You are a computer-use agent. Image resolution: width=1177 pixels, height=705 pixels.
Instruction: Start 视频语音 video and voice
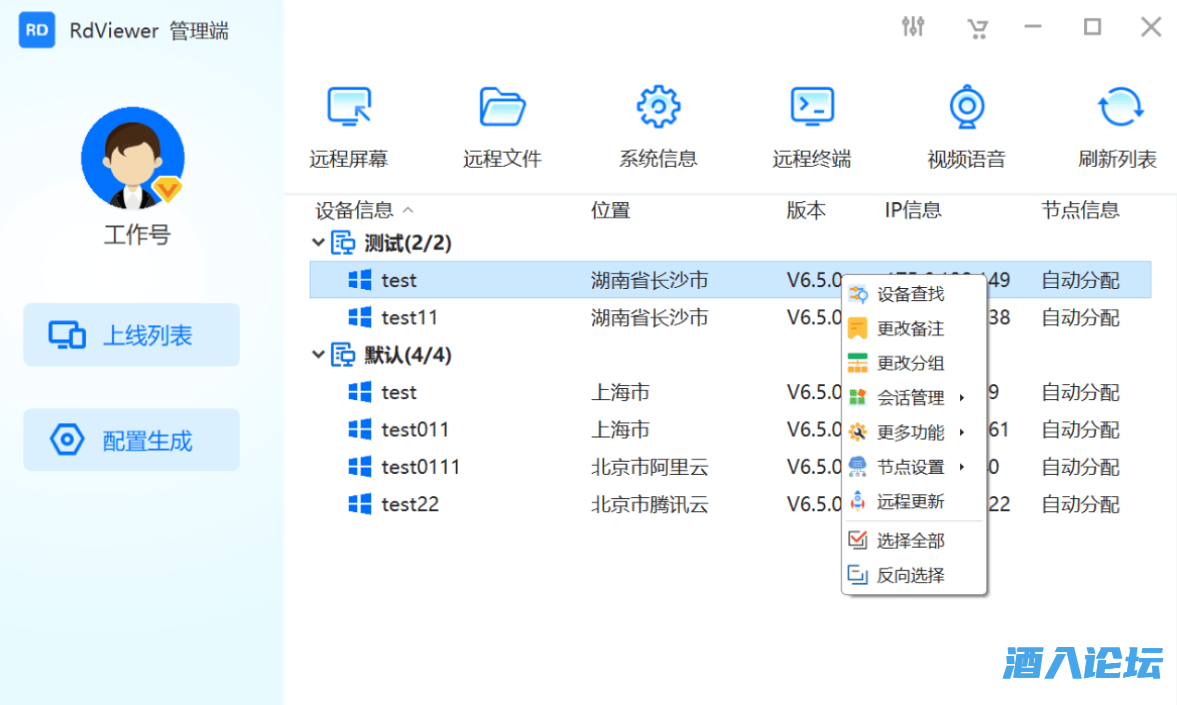(x=966, y=126)
